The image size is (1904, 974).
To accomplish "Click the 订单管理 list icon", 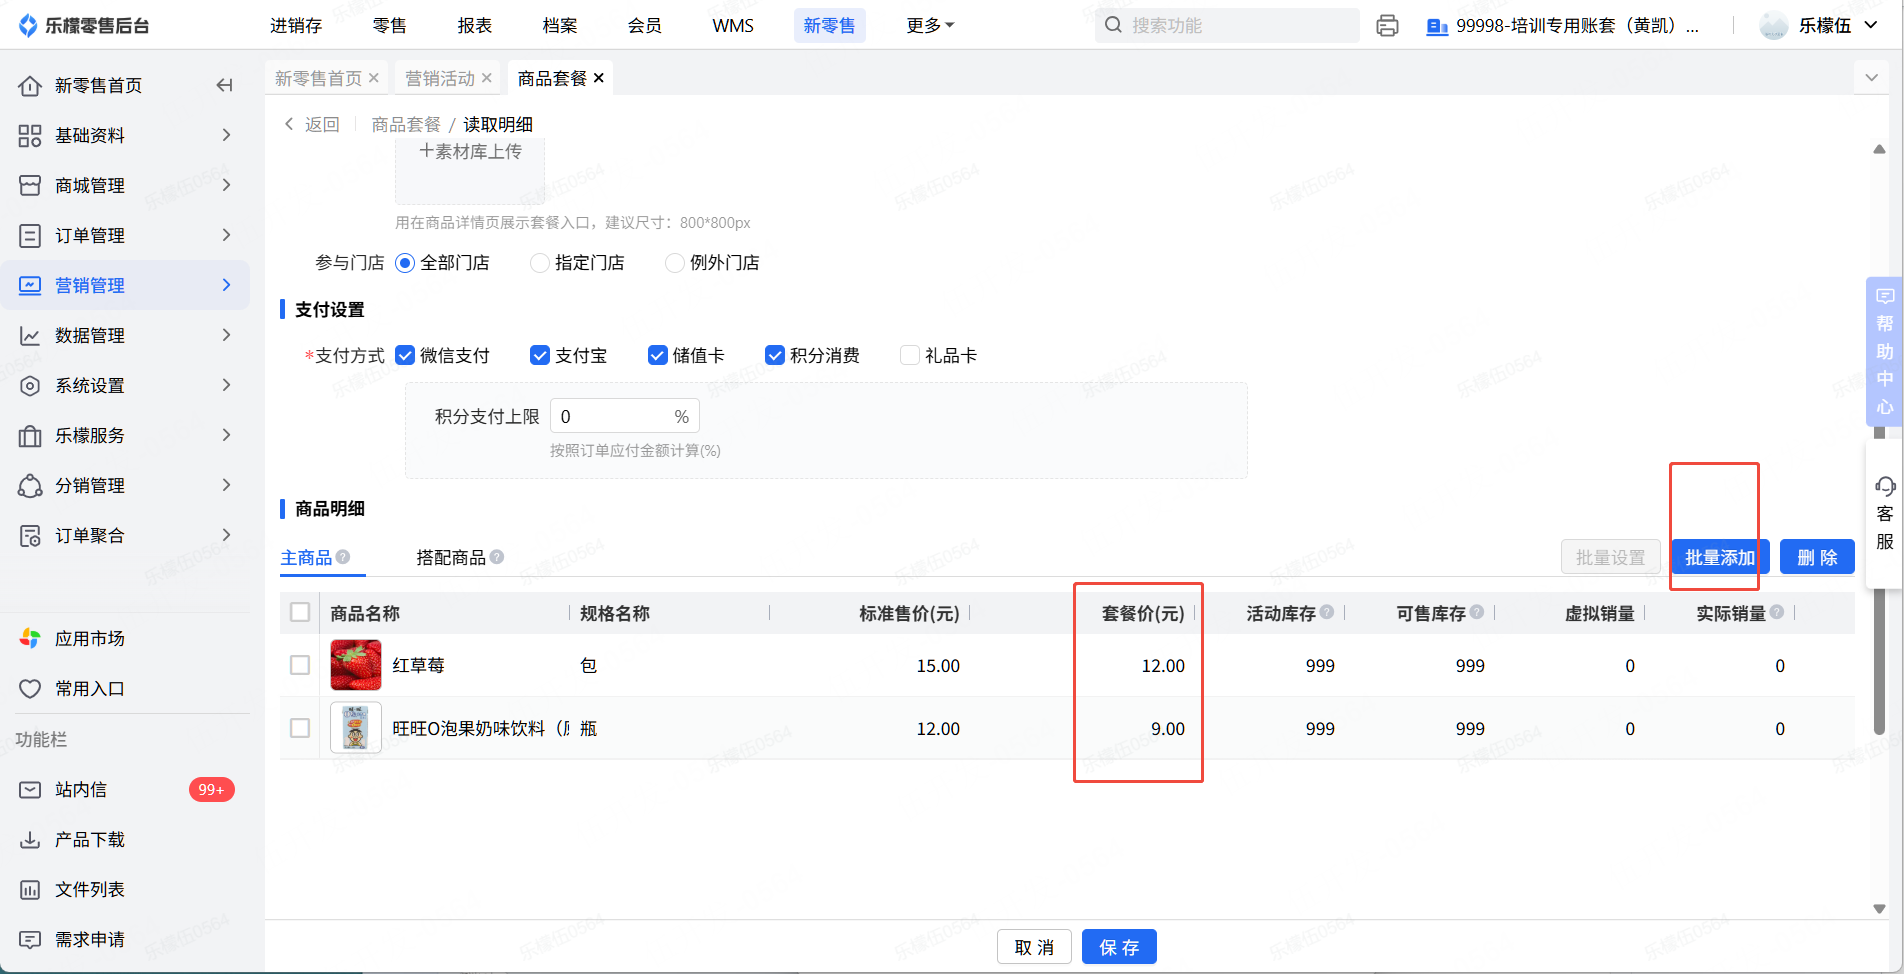I will 30,236.
